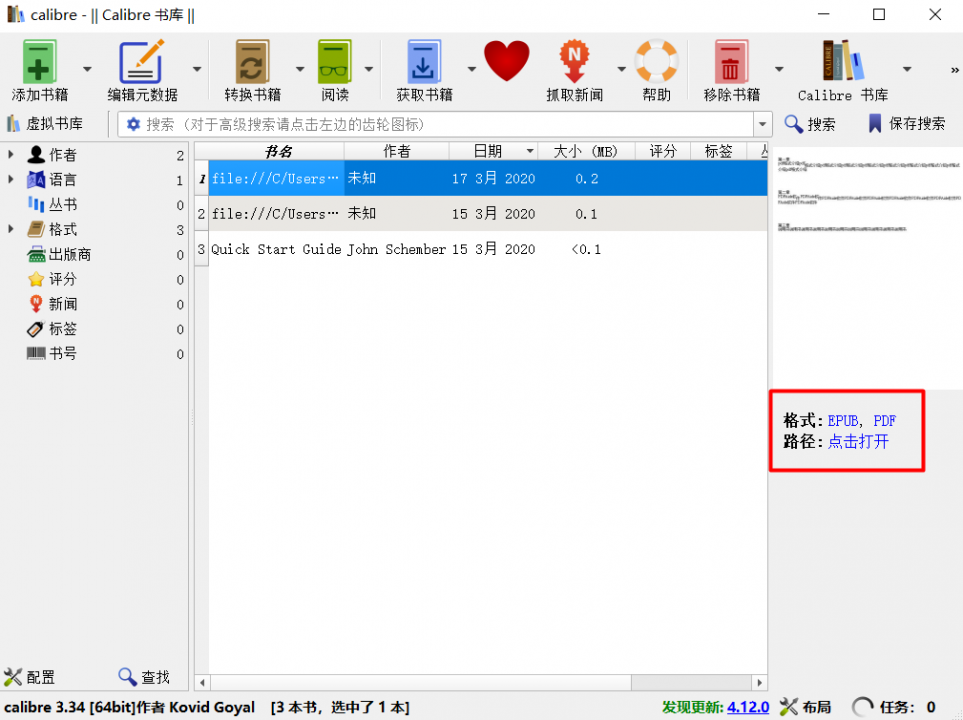Click update version link 4.12.0

point(747,707)
